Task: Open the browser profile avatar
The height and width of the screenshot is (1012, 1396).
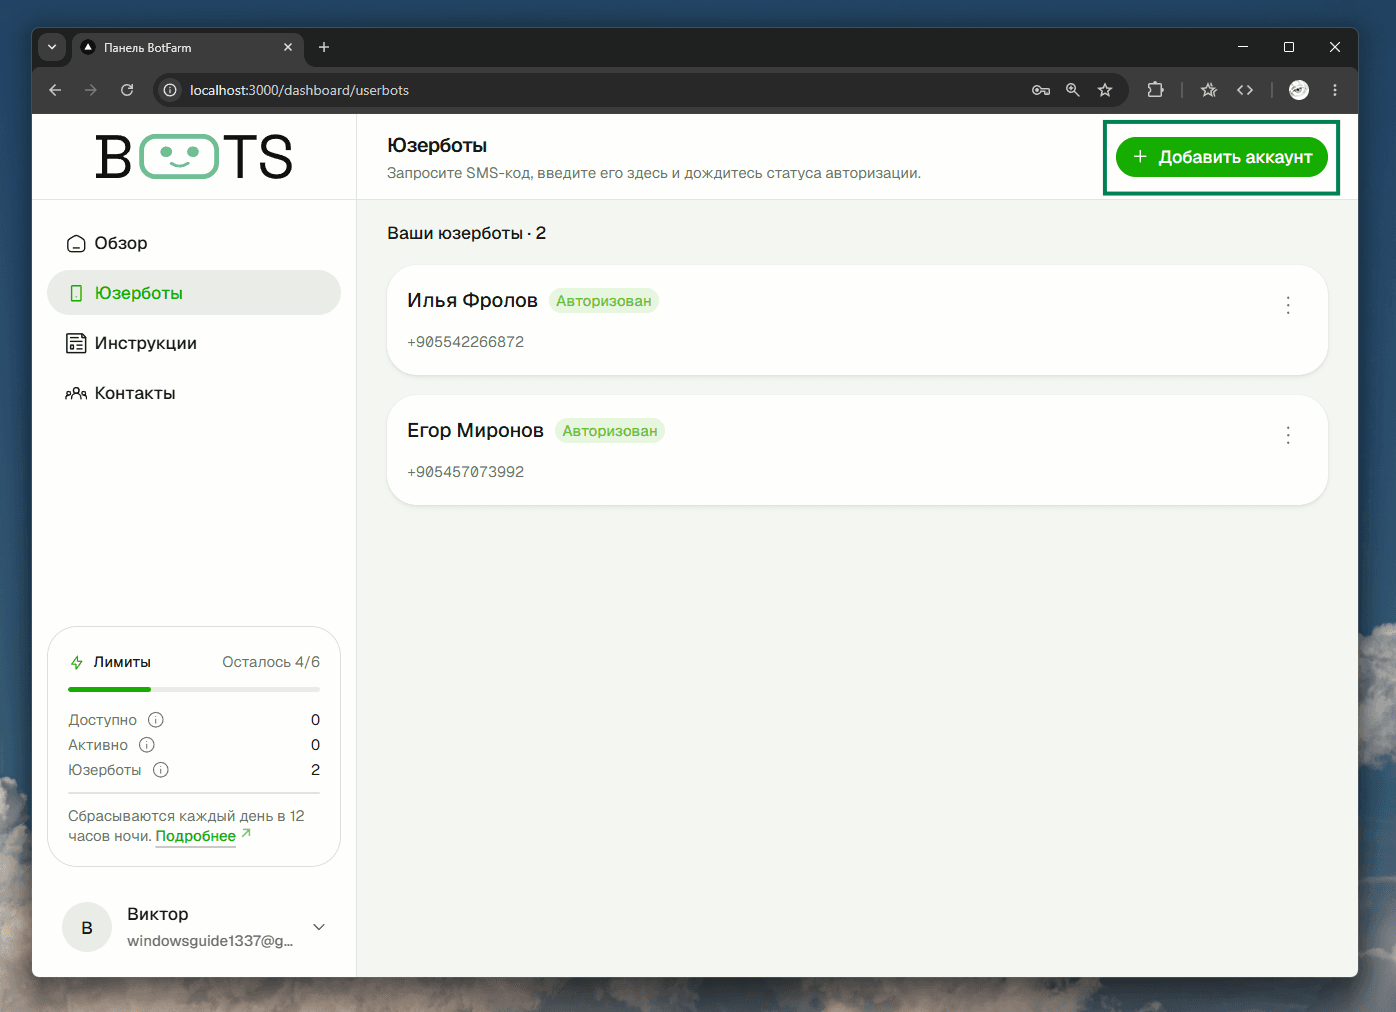Action: [x=1299, y=90]
